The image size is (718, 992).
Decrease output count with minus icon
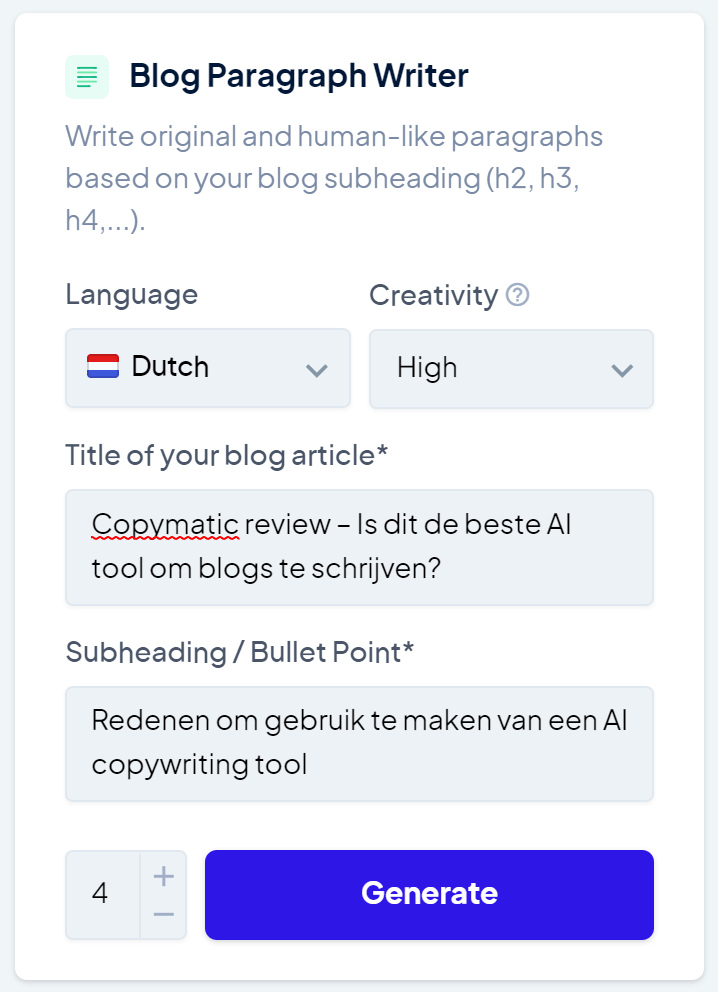click(164, 914)
